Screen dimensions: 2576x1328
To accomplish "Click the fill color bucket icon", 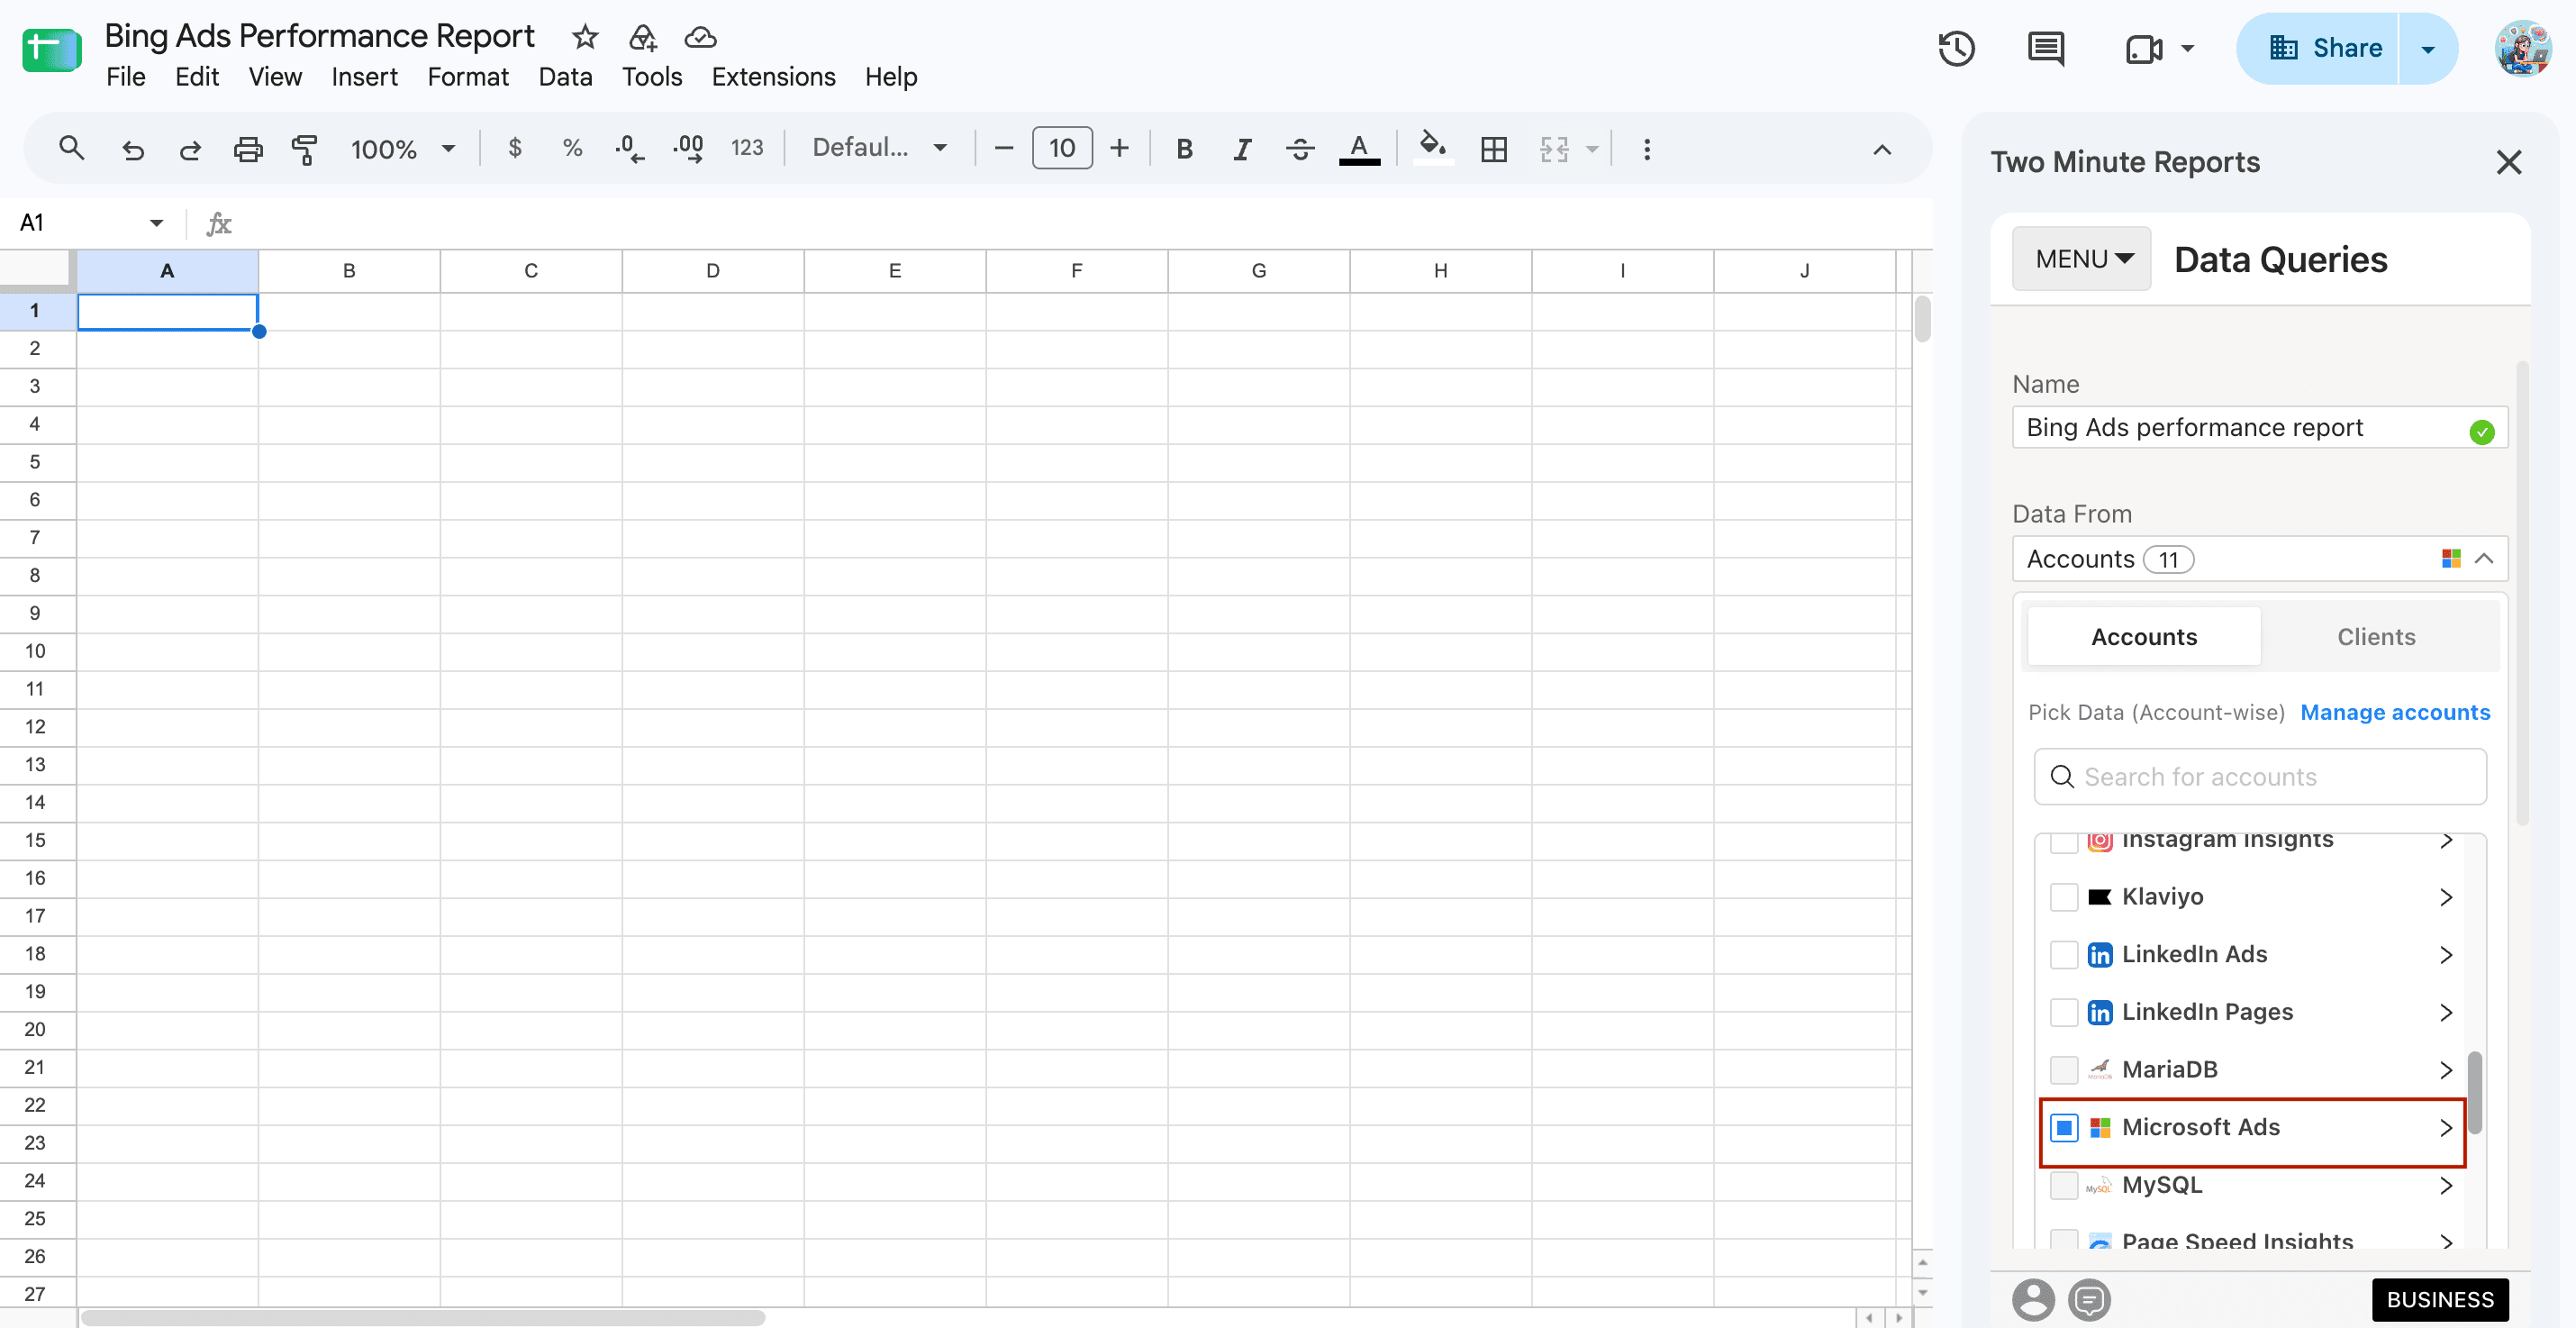I will click(1433, 148).
